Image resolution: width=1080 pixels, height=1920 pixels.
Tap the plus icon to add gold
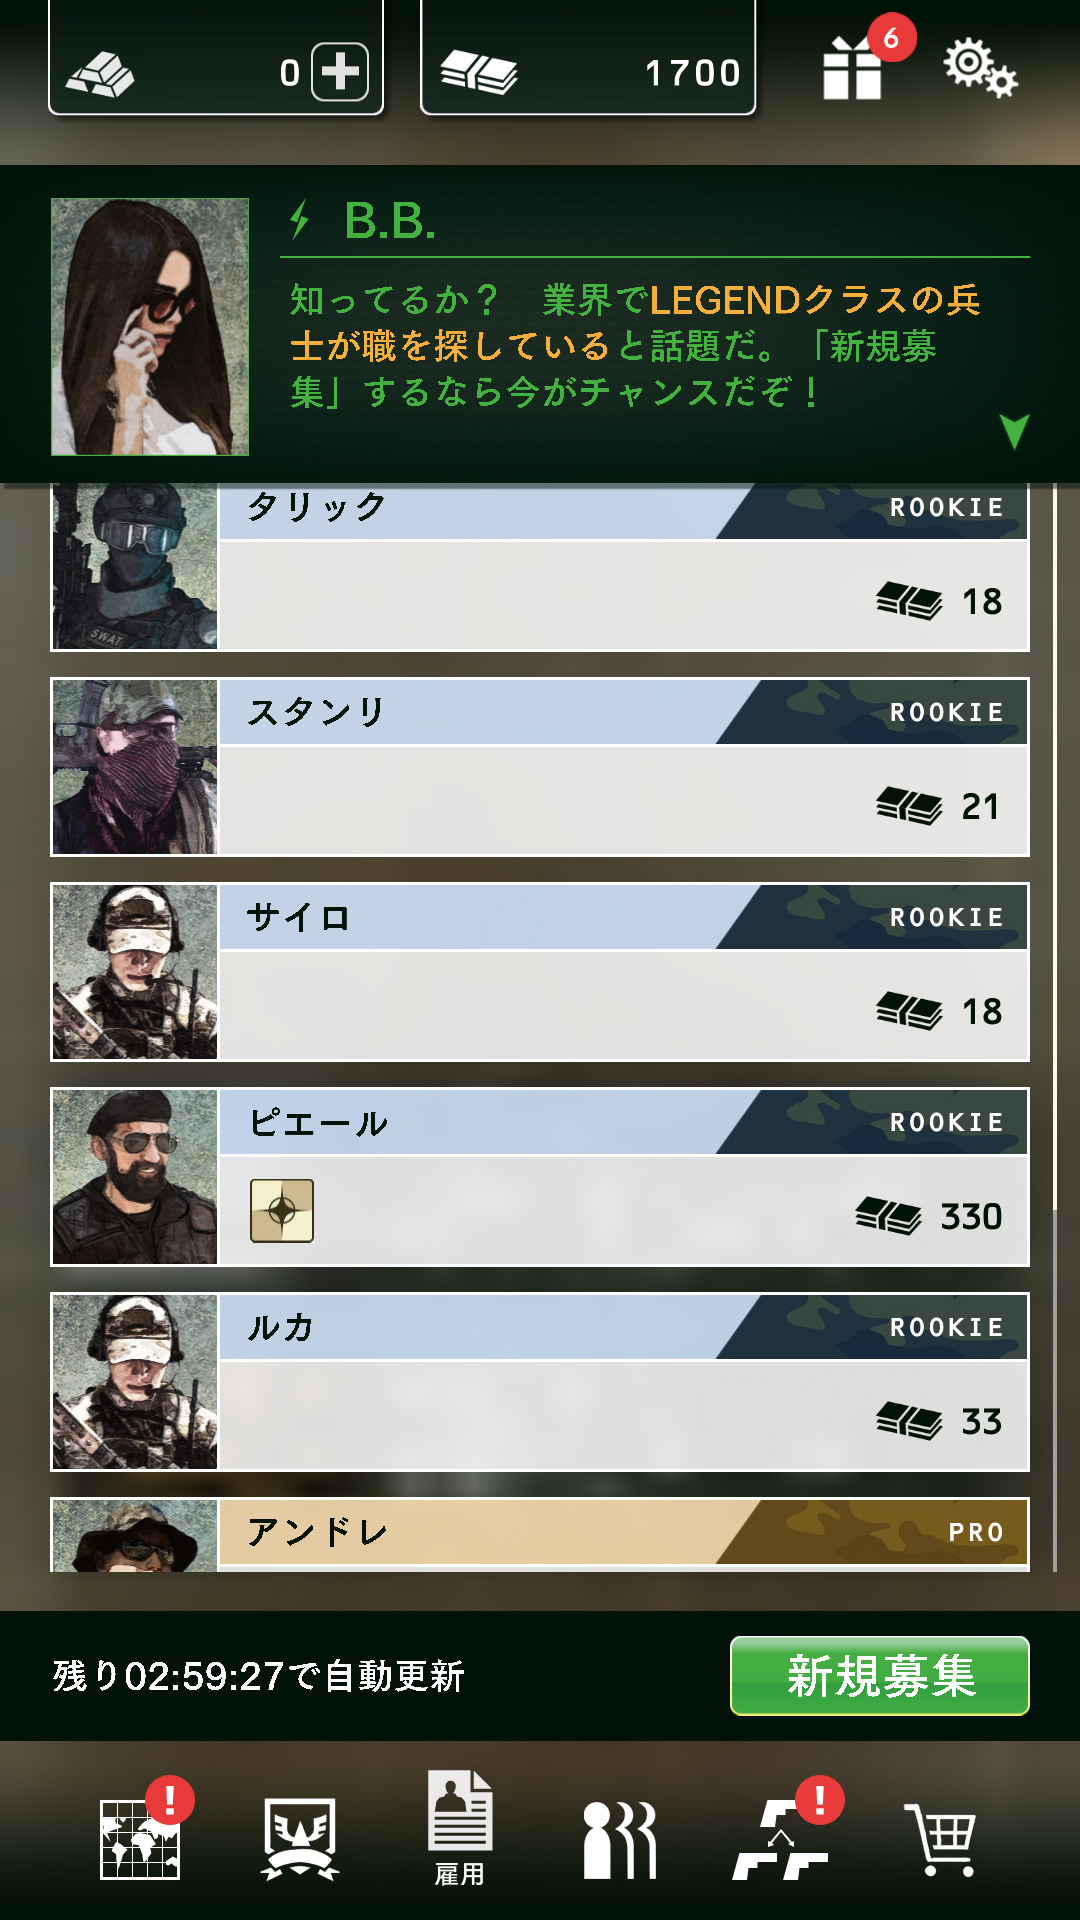[x=340, y=72]
